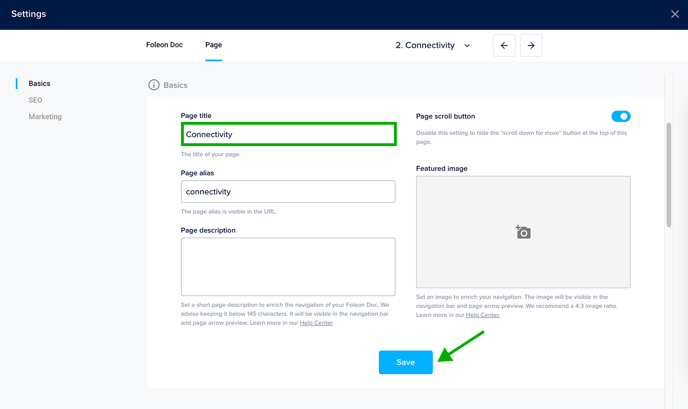Click the info icon beside Basics heading
This screenshot has width=688, height=409.
(154, 85)
